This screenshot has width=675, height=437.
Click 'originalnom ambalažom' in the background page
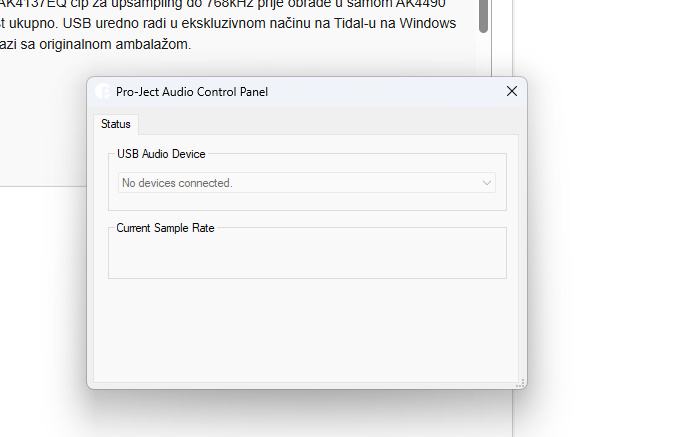tap(129, 44)
